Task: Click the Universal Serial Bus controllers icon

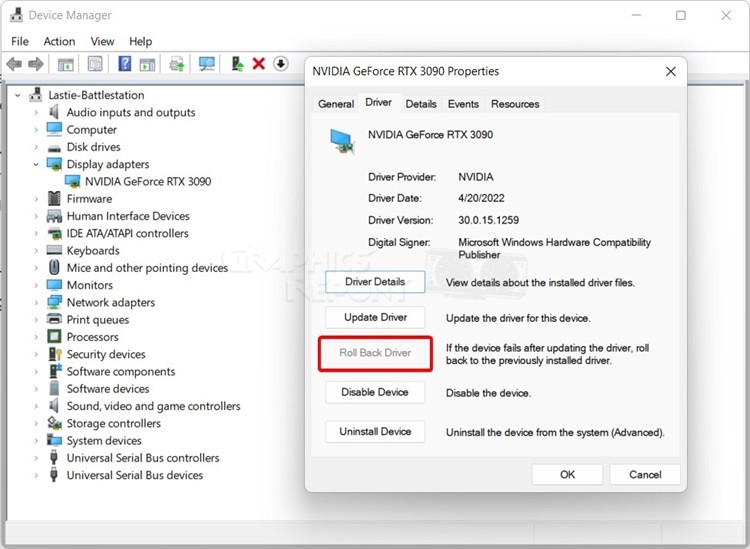Action: 54,457
